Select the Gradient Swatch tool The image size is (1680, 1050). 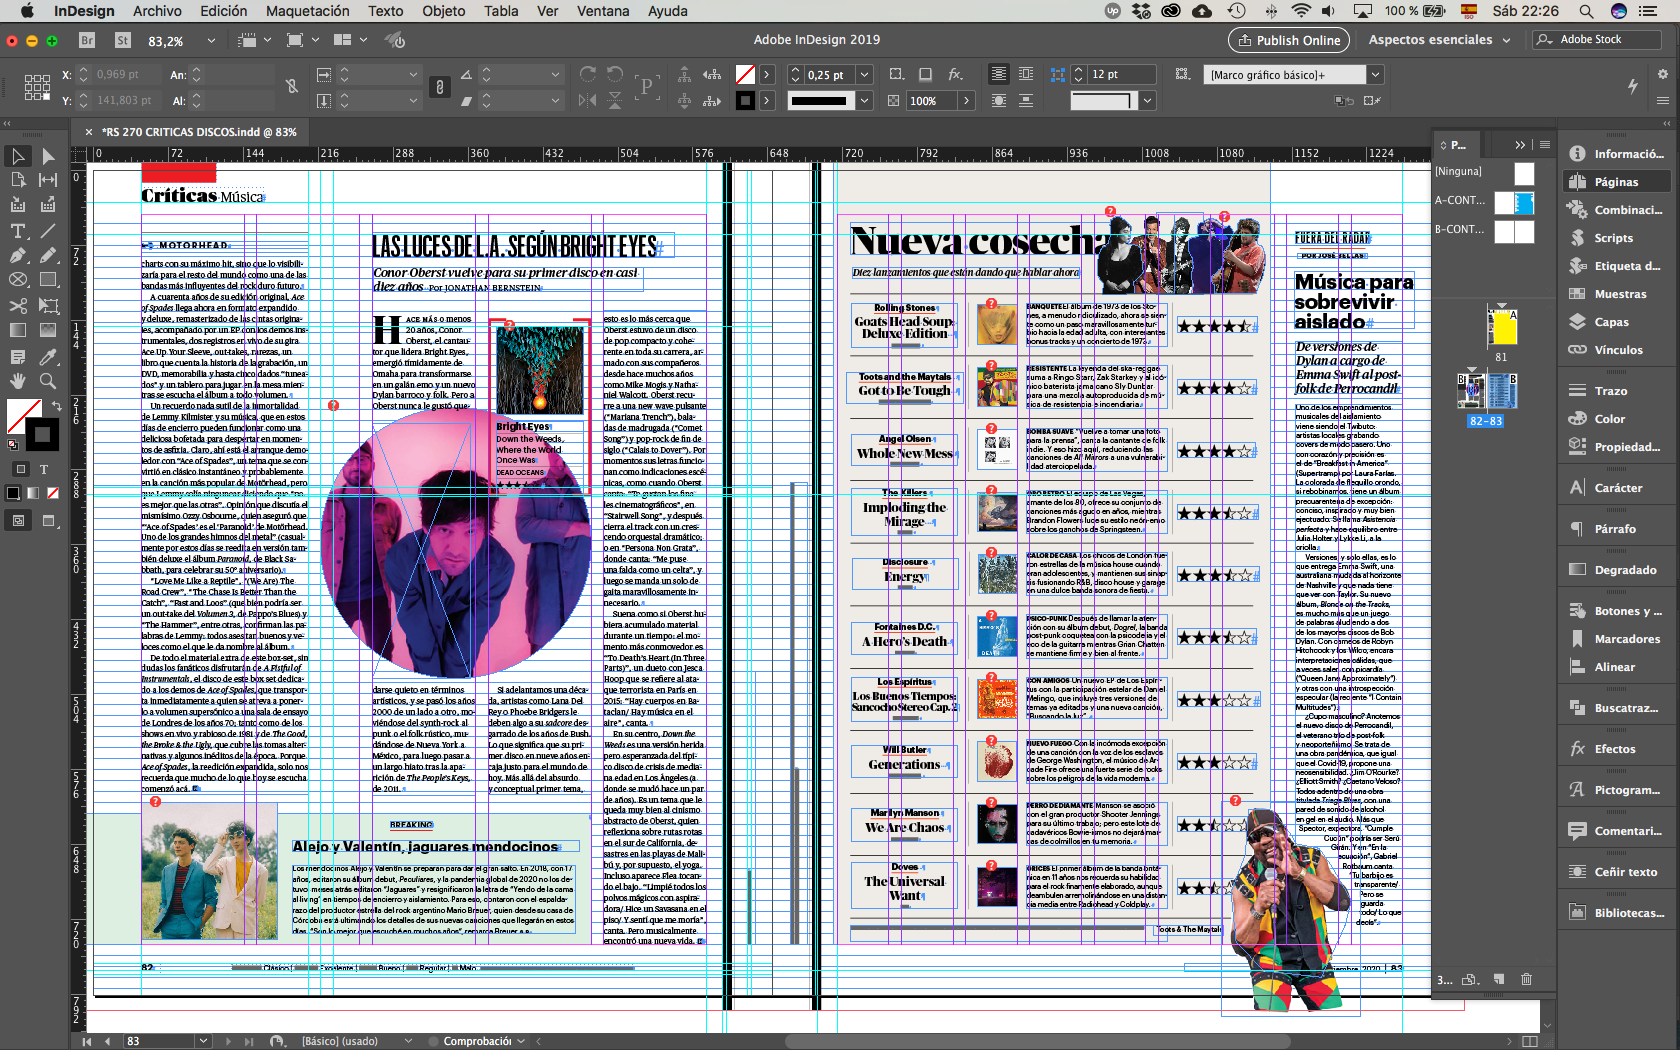coord(17,330)
